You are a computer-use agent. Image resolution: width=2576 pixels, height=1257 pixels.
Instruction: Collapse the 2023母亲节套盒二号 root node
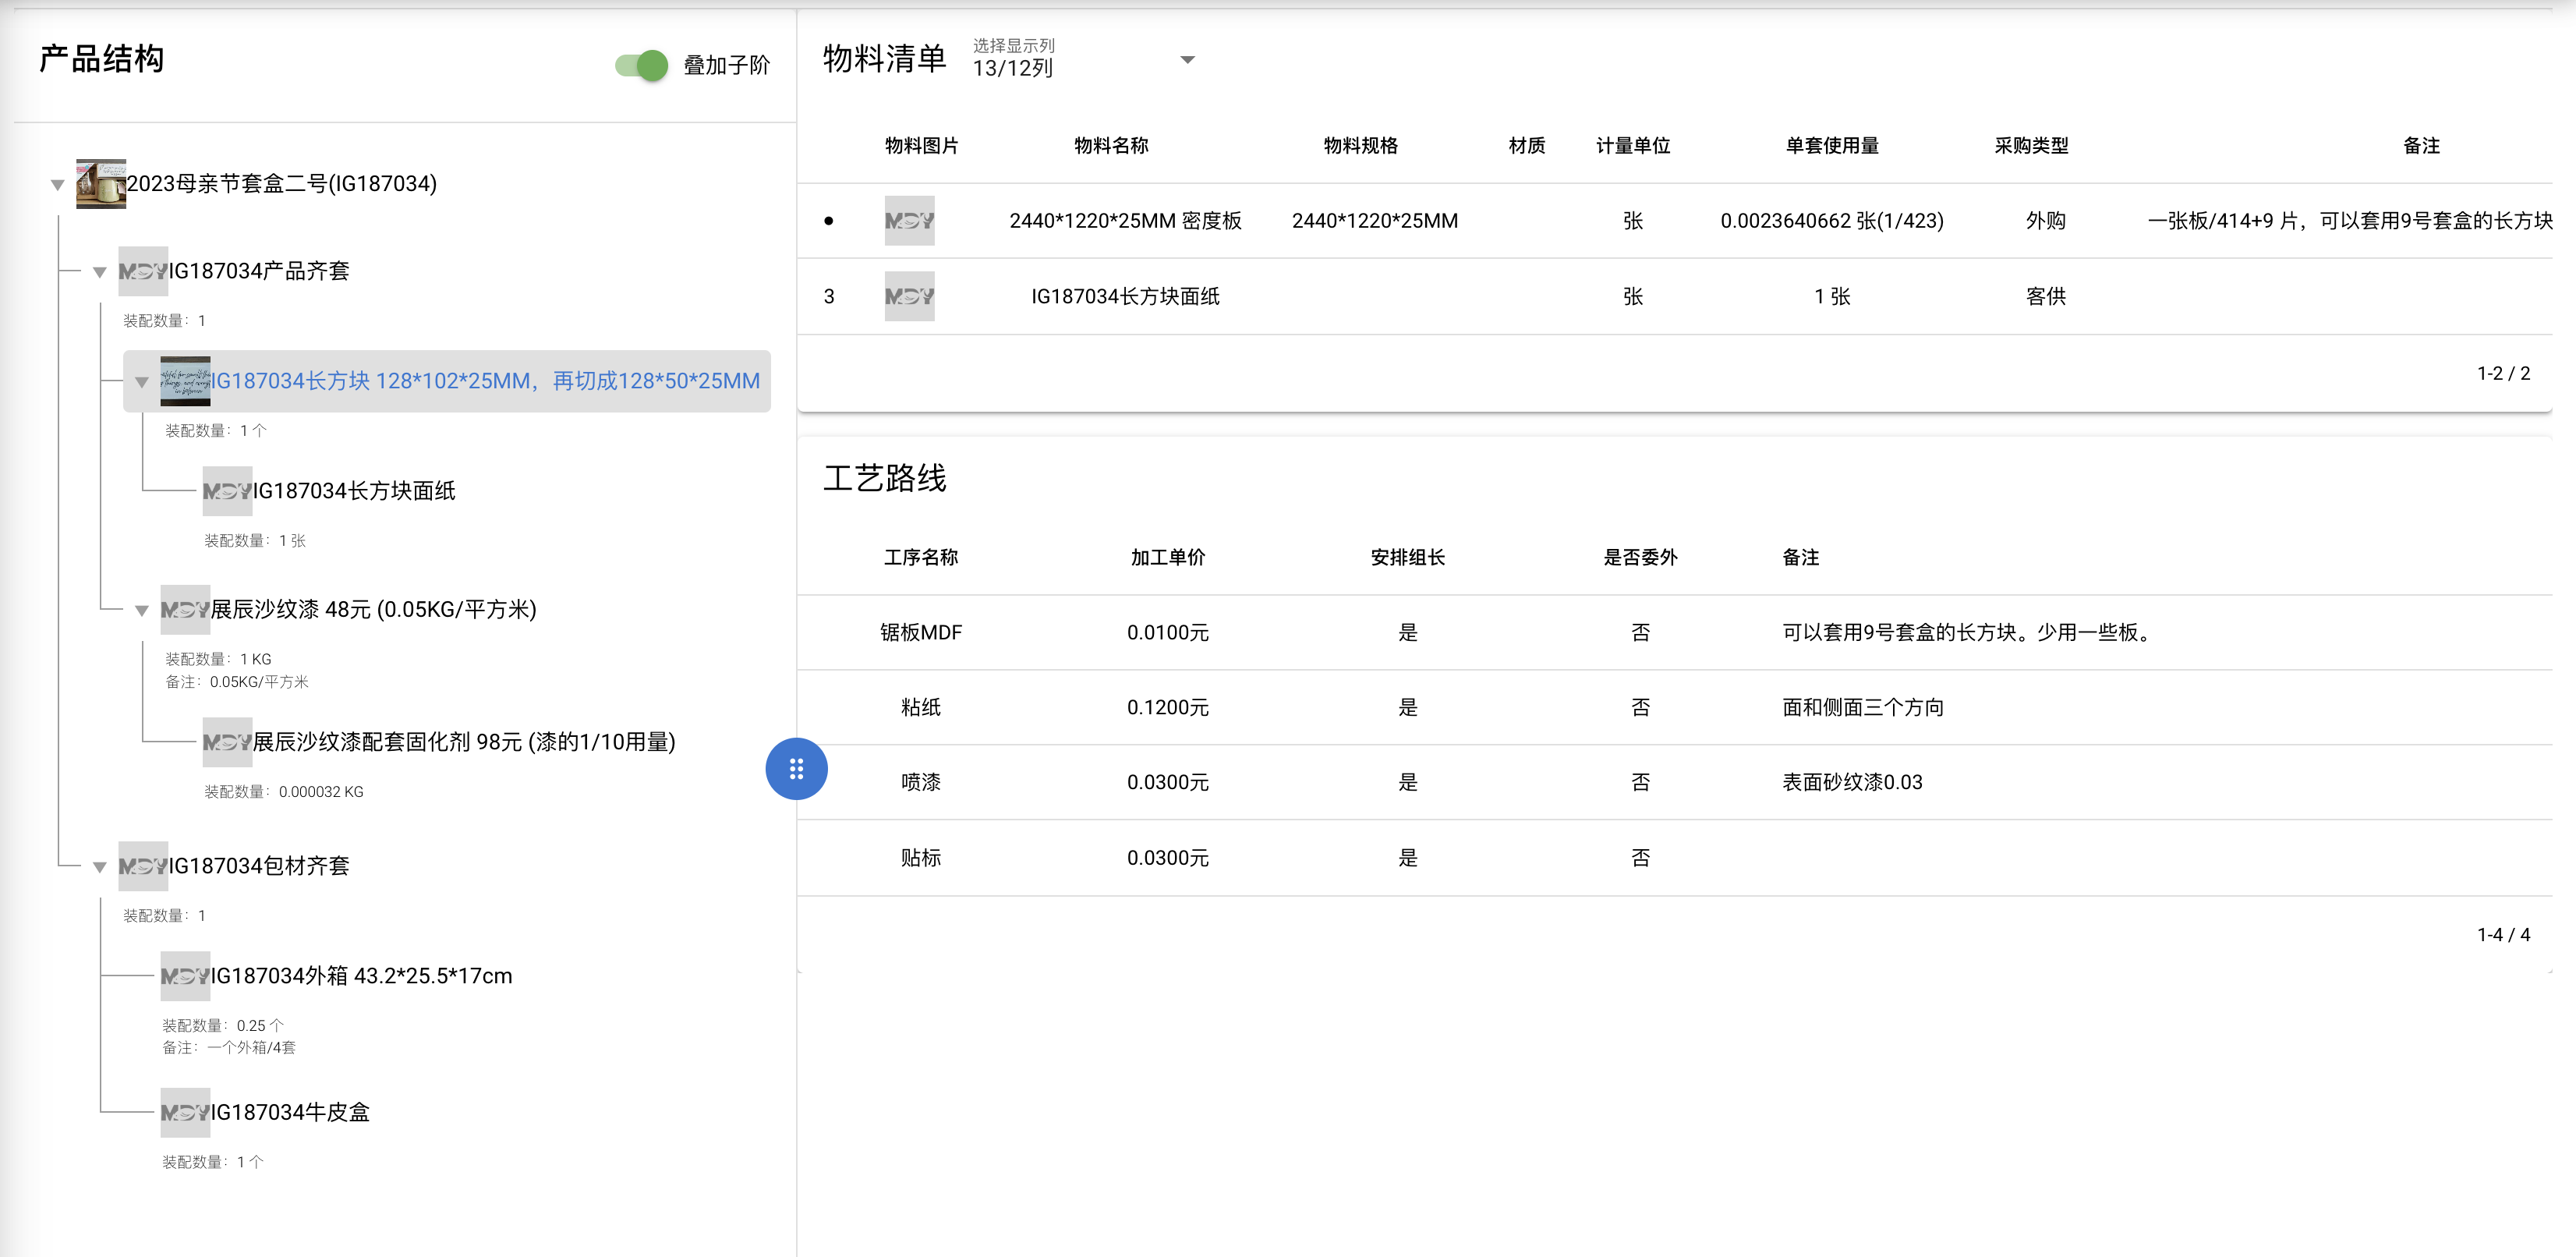tap(58, 185)
